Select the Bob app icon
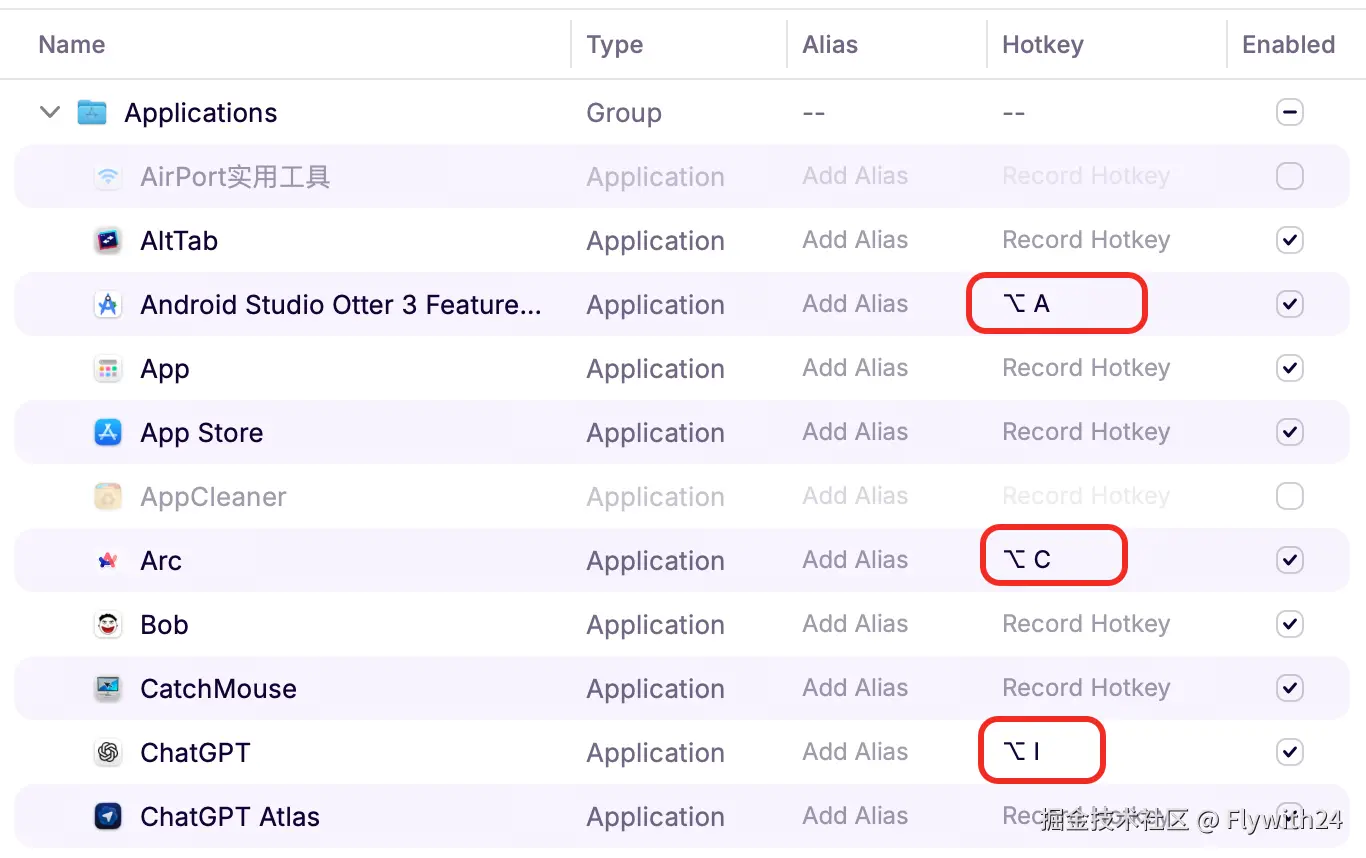1366x858 pixels. 108,625
